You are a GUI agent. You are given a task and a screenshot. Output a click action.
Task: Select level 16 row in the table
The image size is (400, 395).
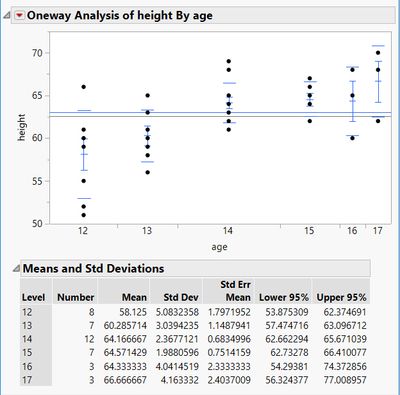click(195, 366)
